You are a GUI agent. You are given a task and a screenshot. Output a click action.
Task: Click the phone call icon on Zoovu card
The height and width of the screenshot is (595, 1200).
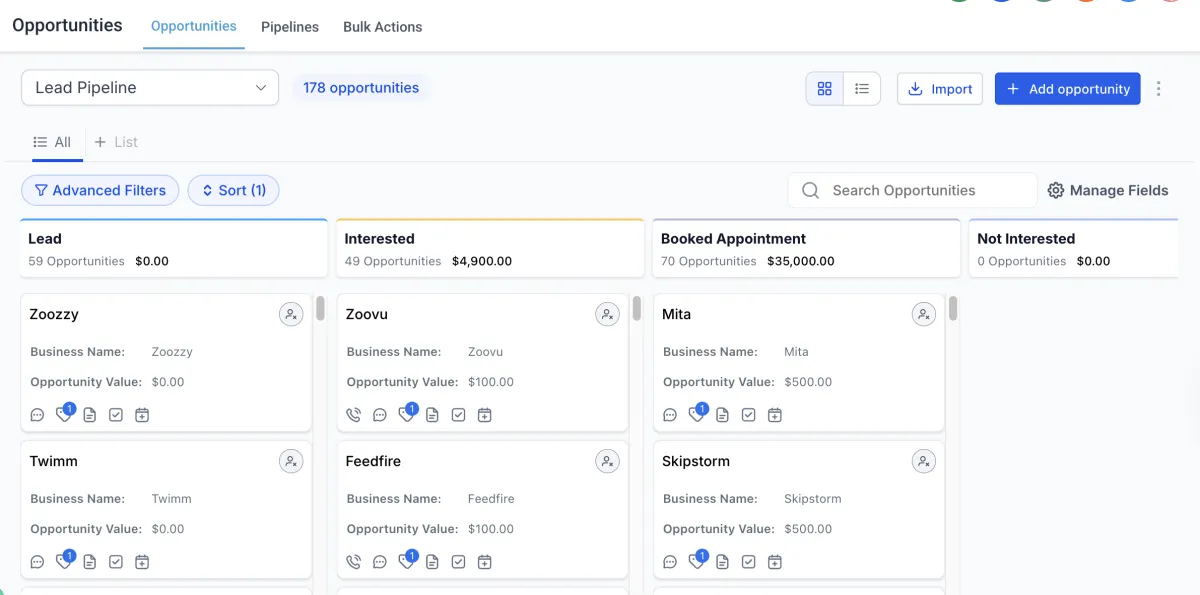click(353, 415)
